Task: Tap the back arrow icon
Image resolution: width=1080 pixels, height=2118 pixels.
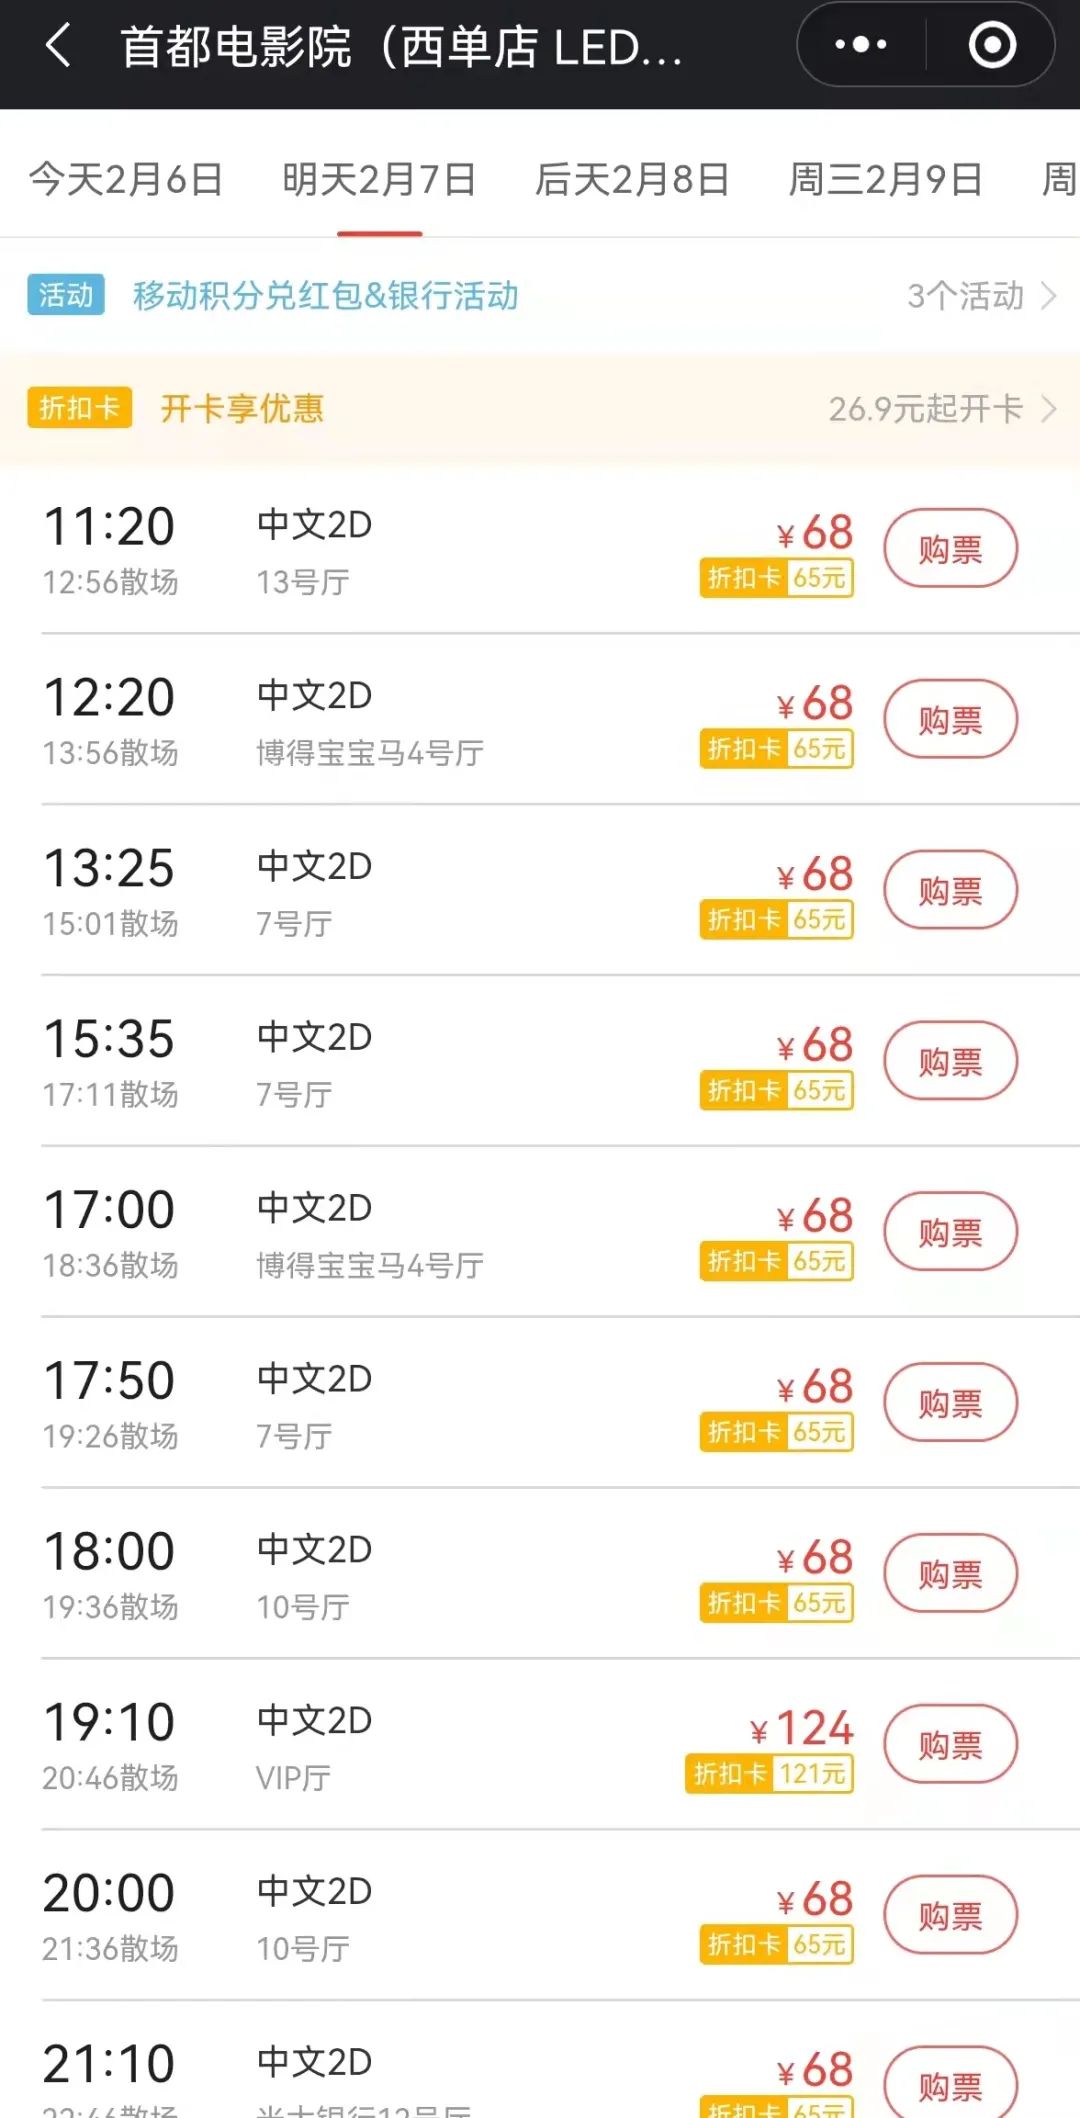Action: (58, 46)
